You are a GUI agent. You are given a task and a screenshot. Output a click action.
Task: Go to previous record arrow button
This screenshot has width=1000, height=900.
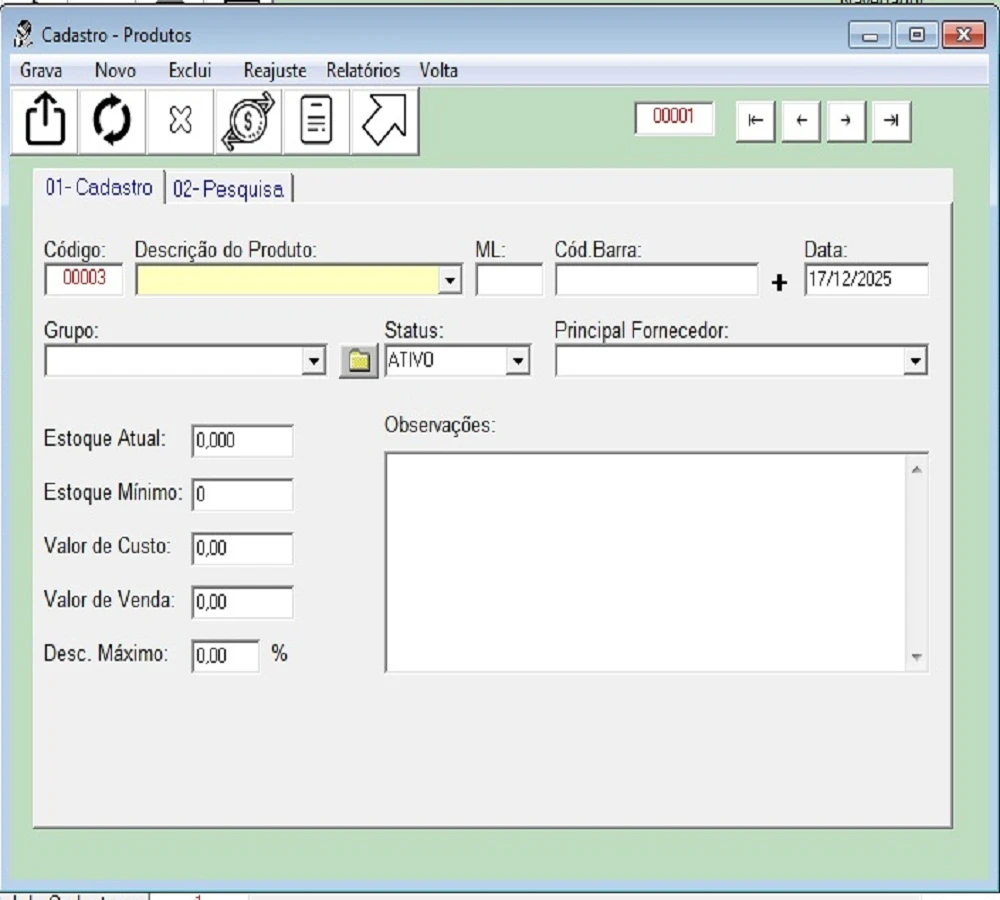(x=800, y=121)
